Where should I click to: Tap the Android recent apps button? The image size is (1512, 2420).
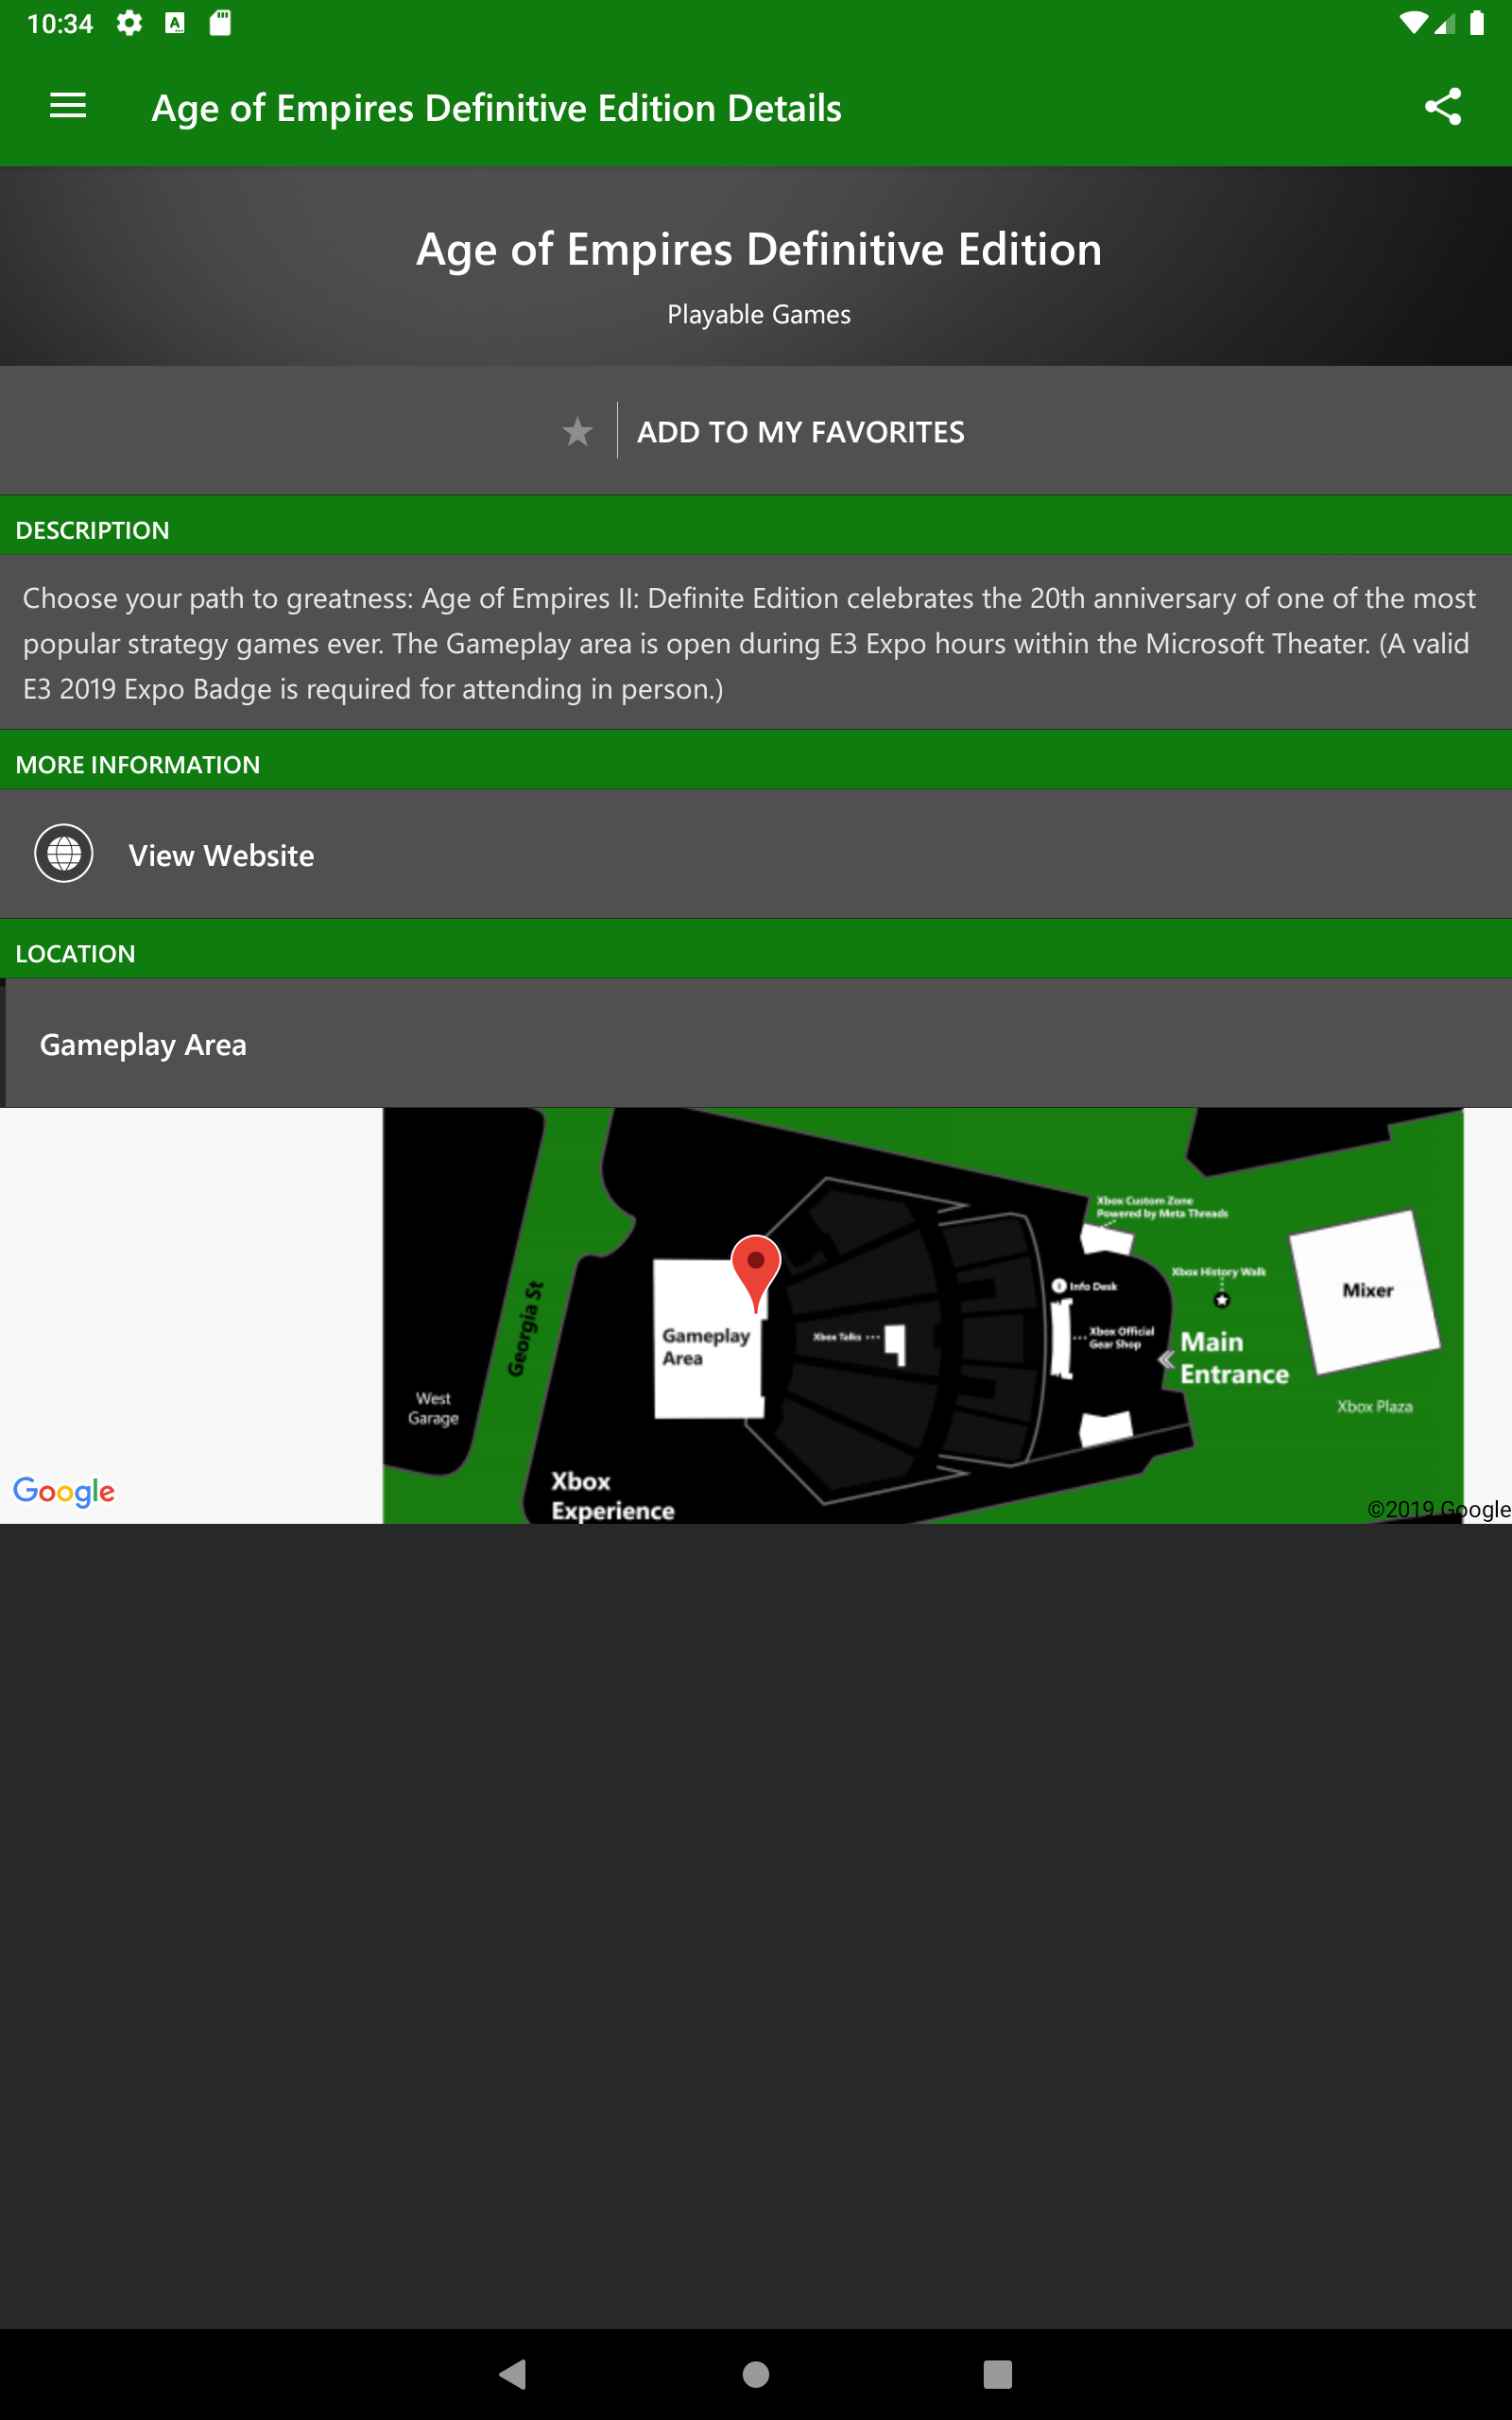point(998,2374)
